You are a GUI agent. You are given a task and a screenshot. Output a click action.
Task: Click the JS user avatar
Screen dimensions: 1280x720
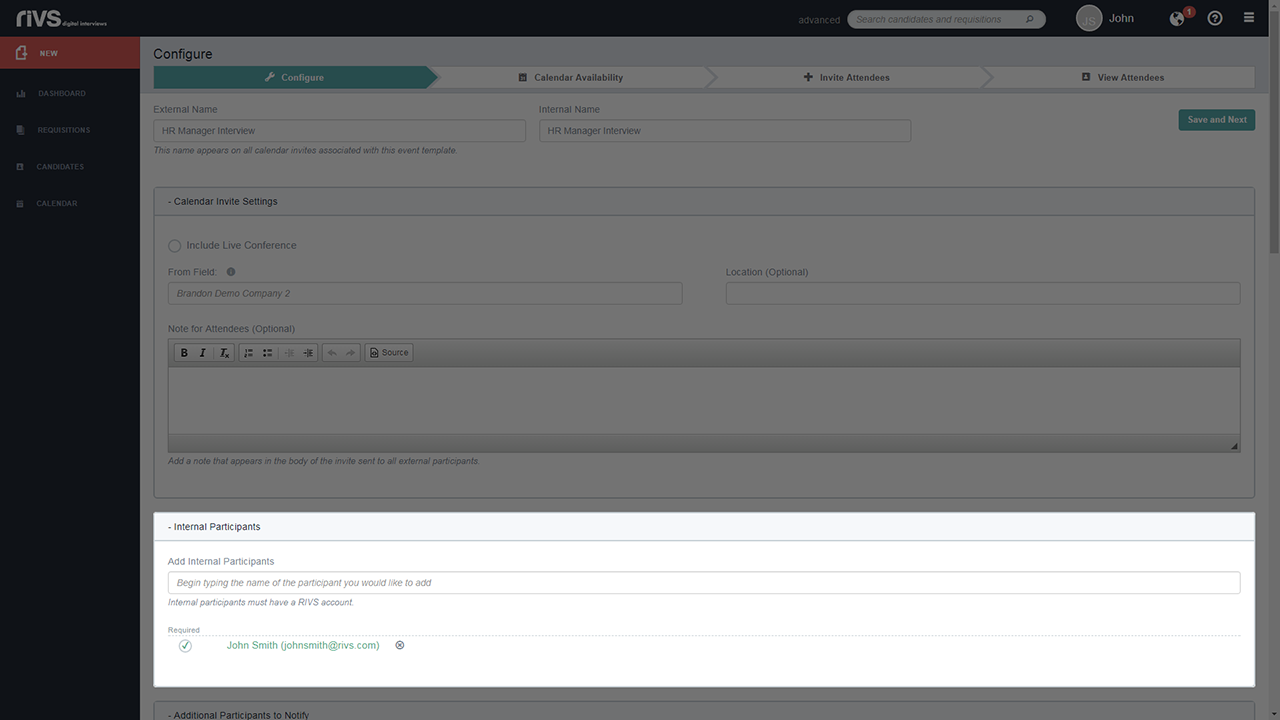click(x=1089, y=18)
